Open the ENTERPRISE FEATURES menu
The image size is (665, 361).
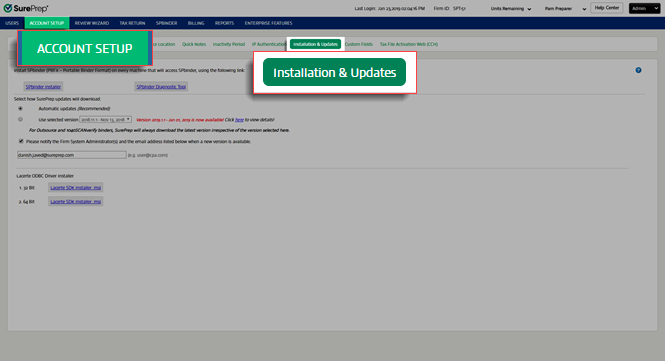click(x=268, y=23)
